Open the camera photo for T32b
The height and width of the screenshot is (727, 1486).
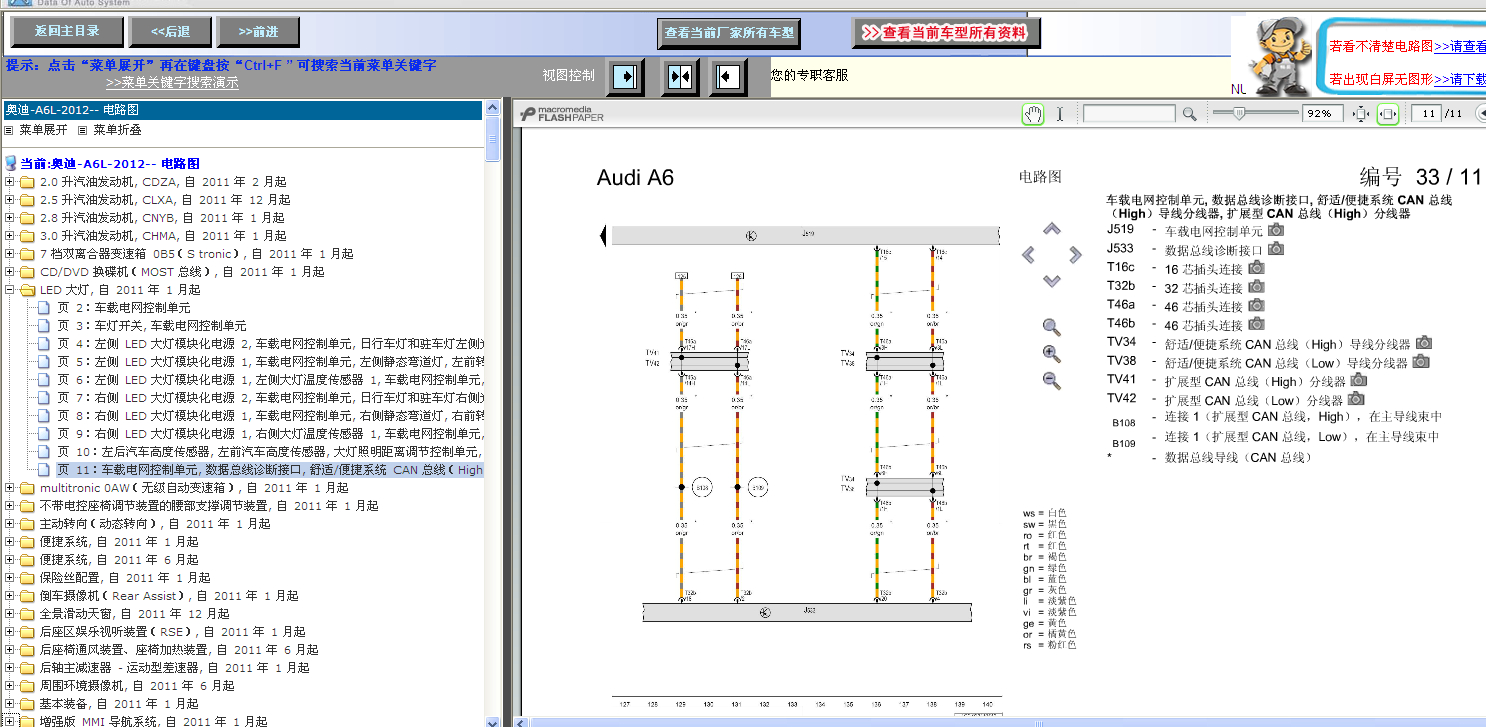(x=1256, y=287)
